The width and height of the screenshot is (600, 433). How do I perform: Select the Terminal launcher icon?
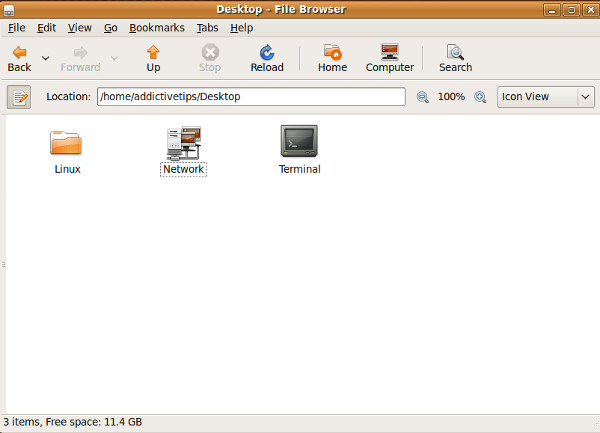(299, 141)
